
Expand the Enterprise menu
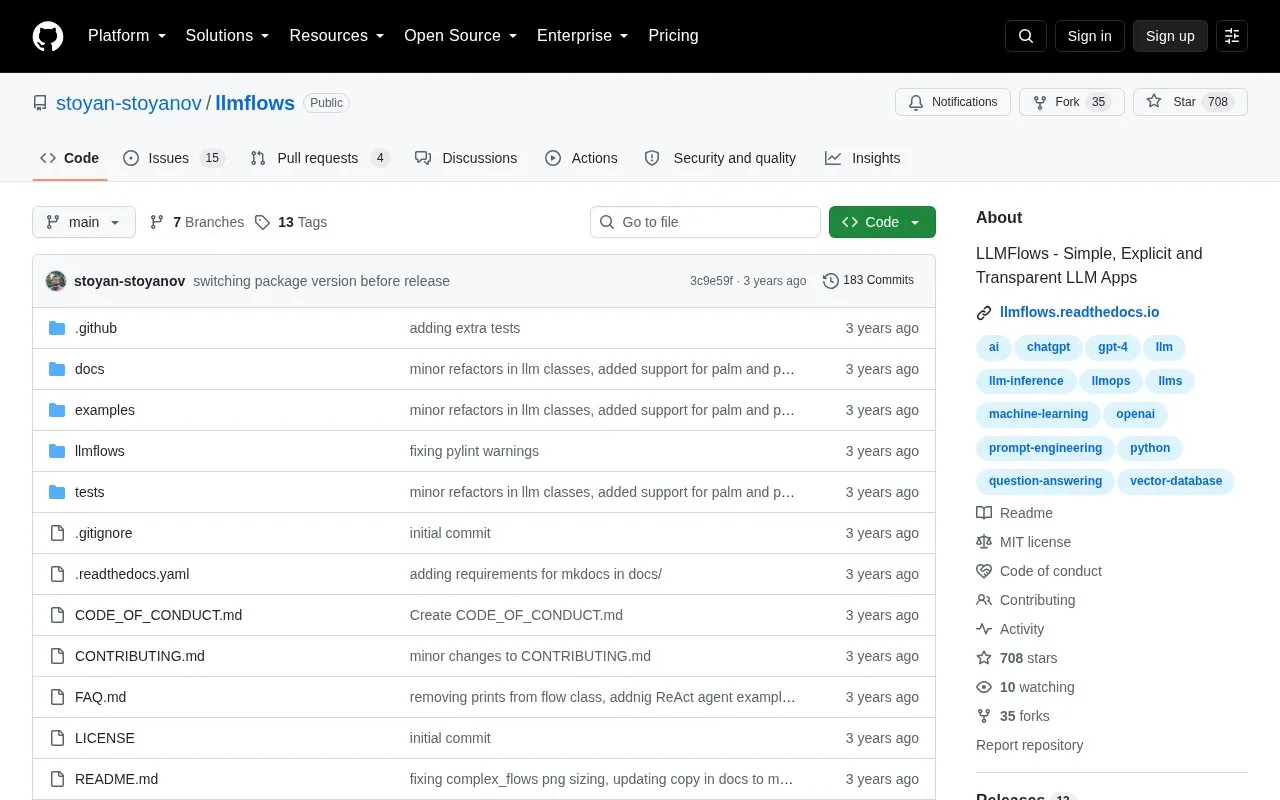coord(582,36)
